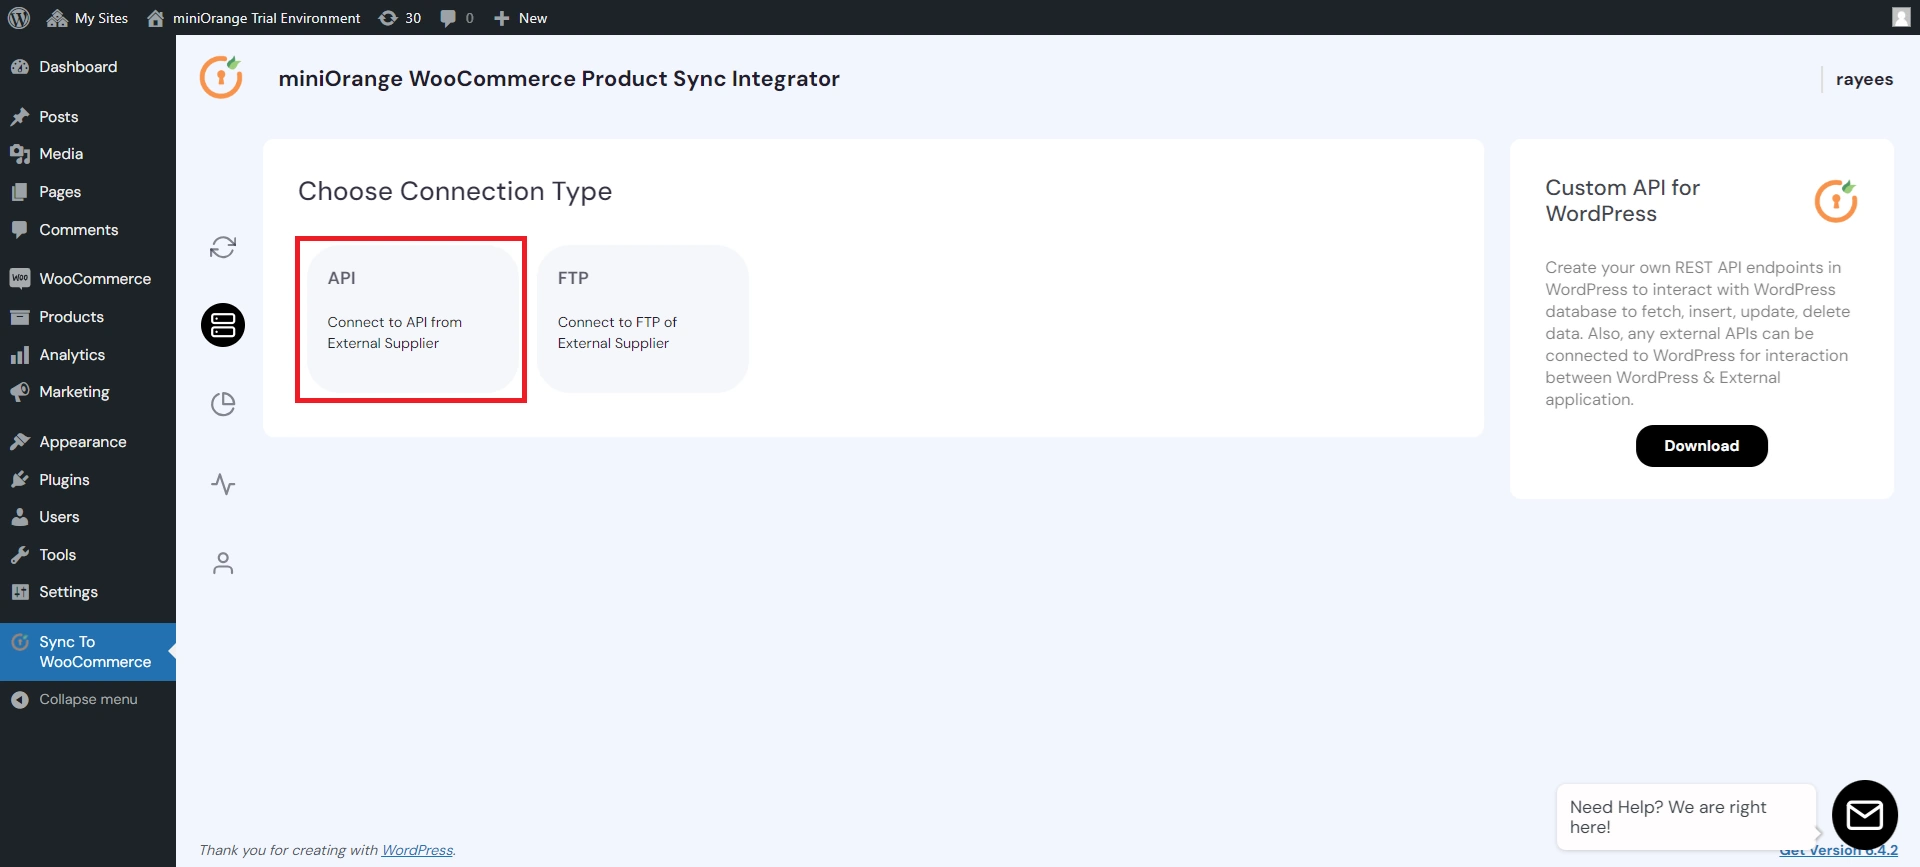Open My Sites in admin bar
Viewport: 1920px width, 867px height.
[x=87, y=18]
